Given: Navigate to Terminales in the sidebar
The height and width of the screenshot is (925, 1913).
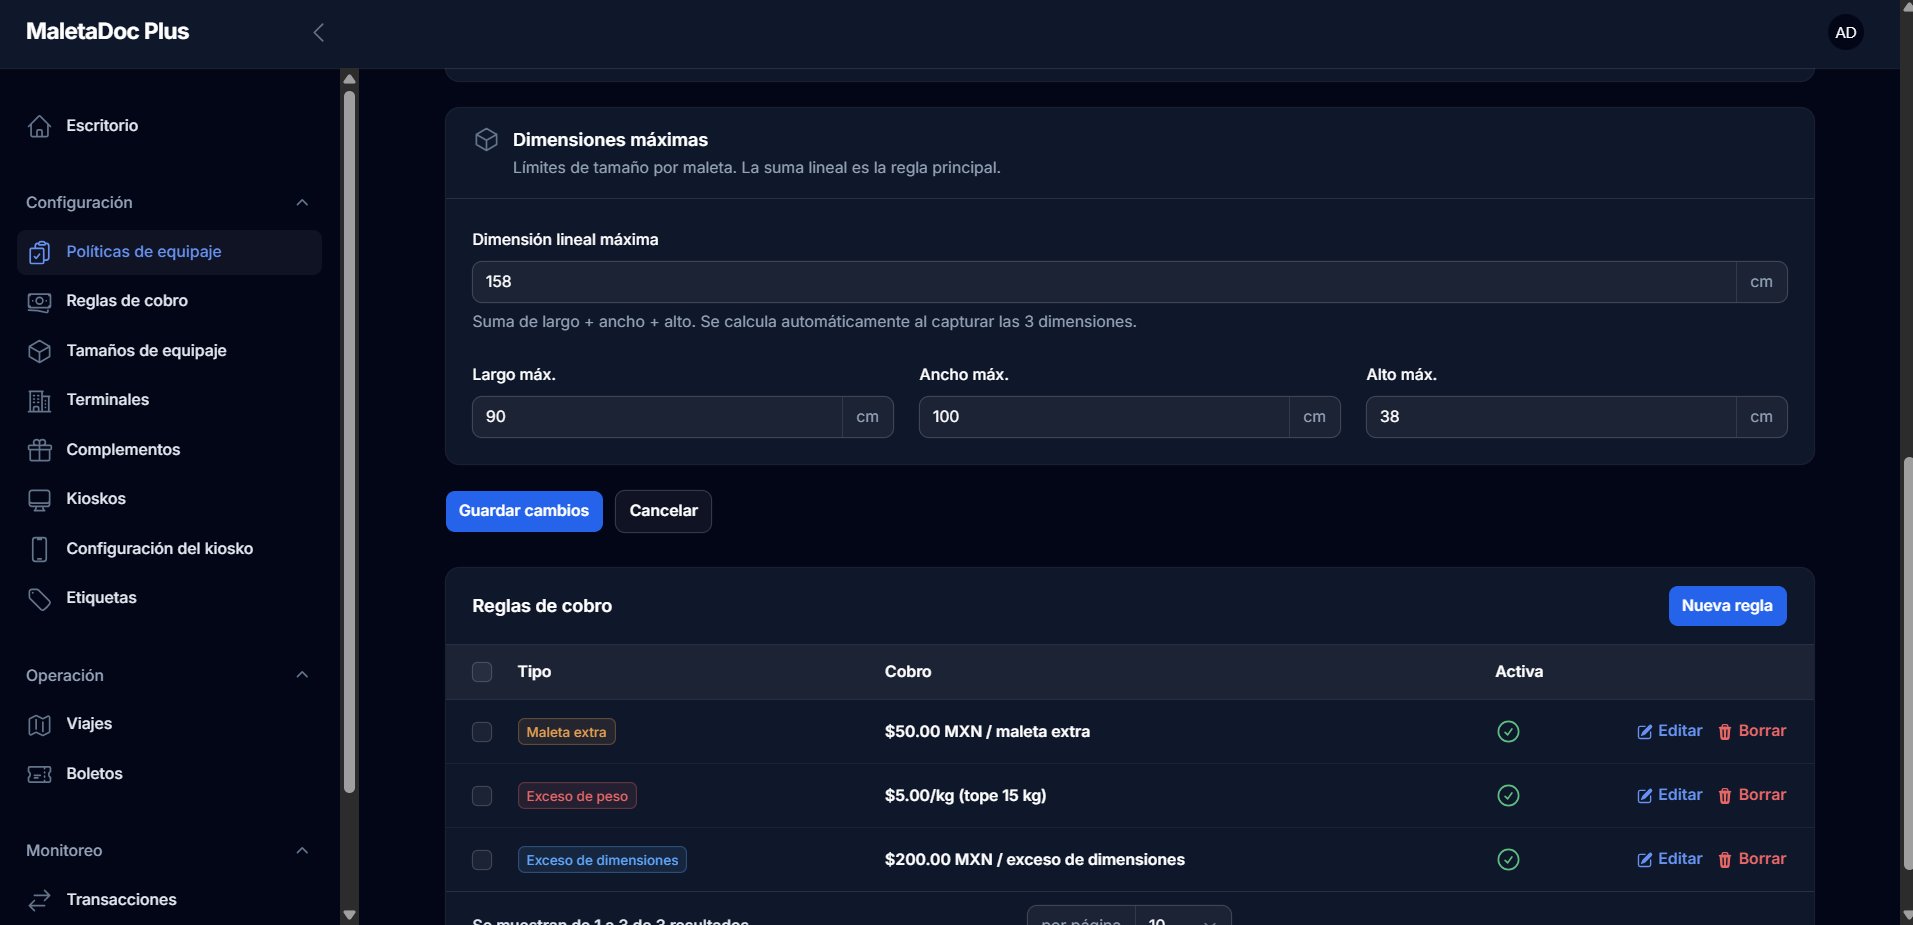Looking at the screenshot, I should coord(169,400).
